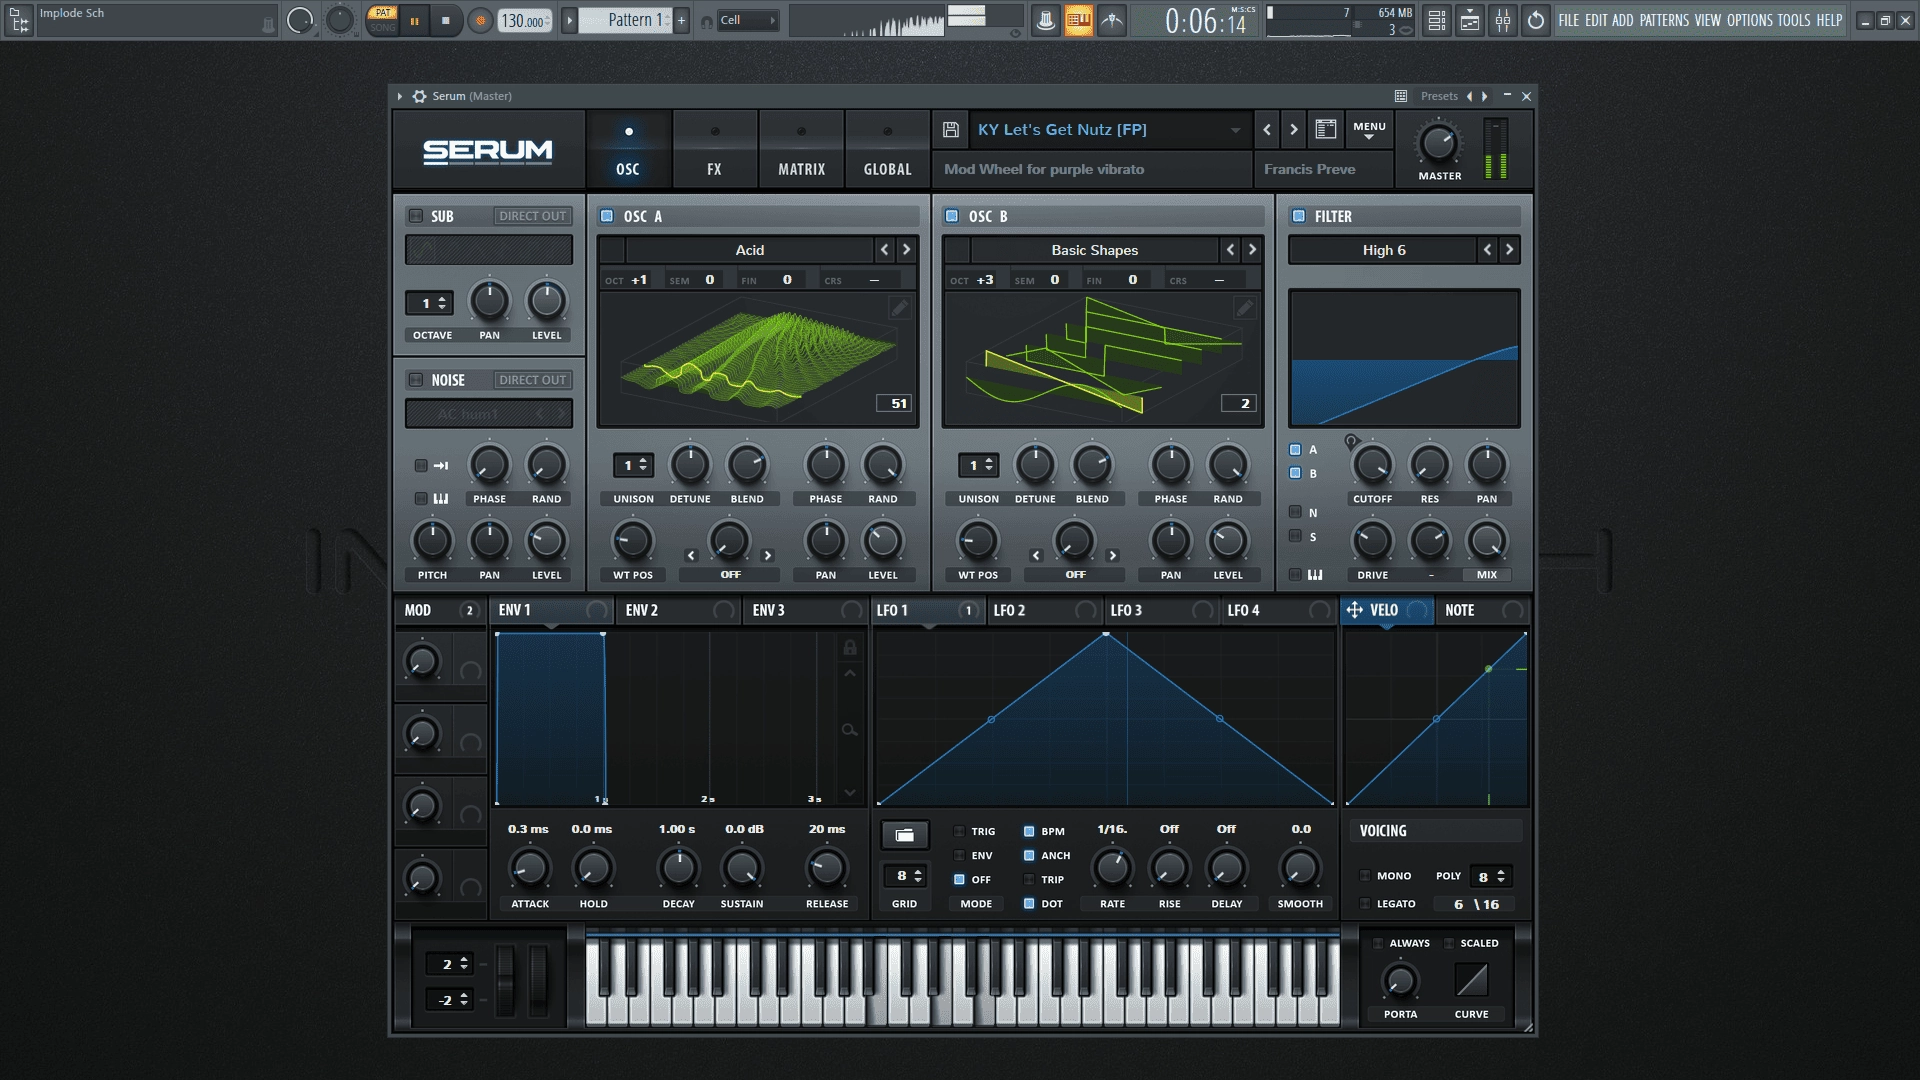Toggle the typing keyboard to piano icon
1920x1080 pixels.
coord(1078,20)
